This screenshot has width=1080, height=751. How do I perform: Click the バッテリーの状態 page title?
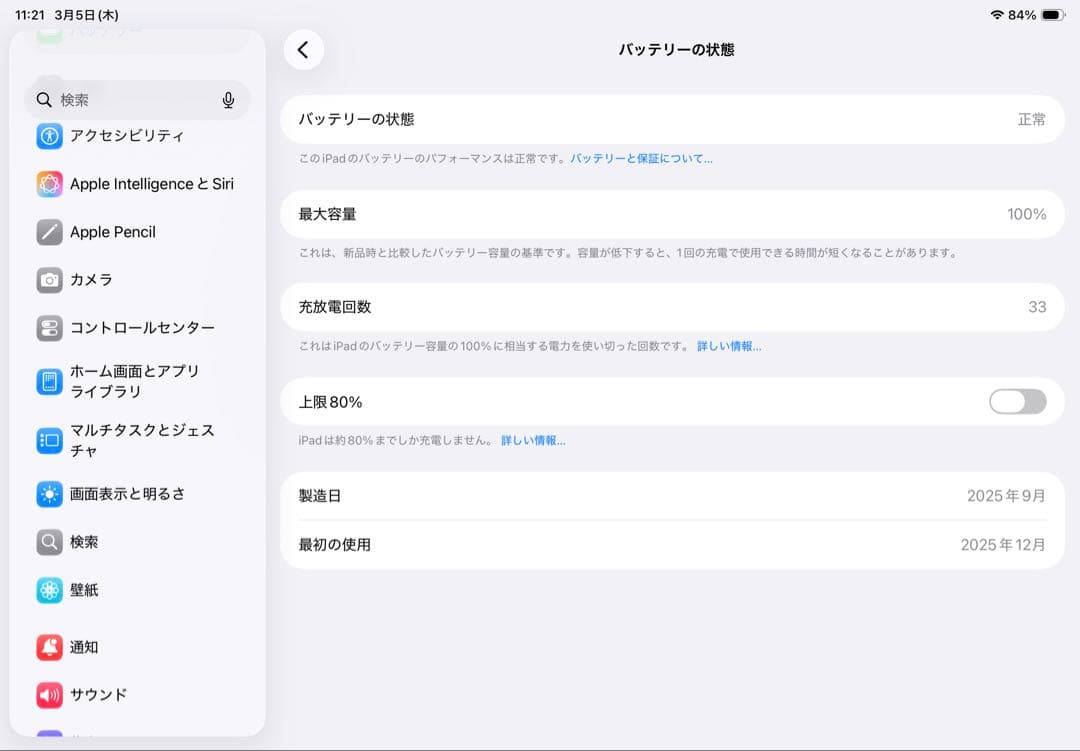676,50
